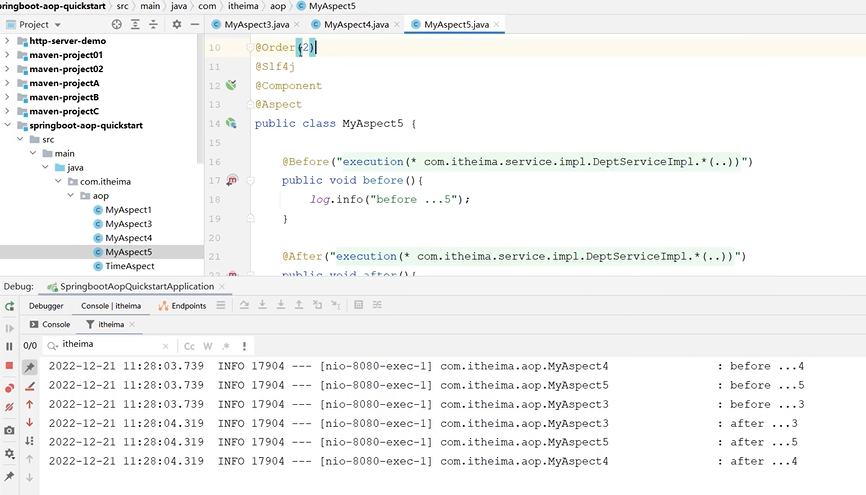Focus the itheima console search field

(109, 345)
